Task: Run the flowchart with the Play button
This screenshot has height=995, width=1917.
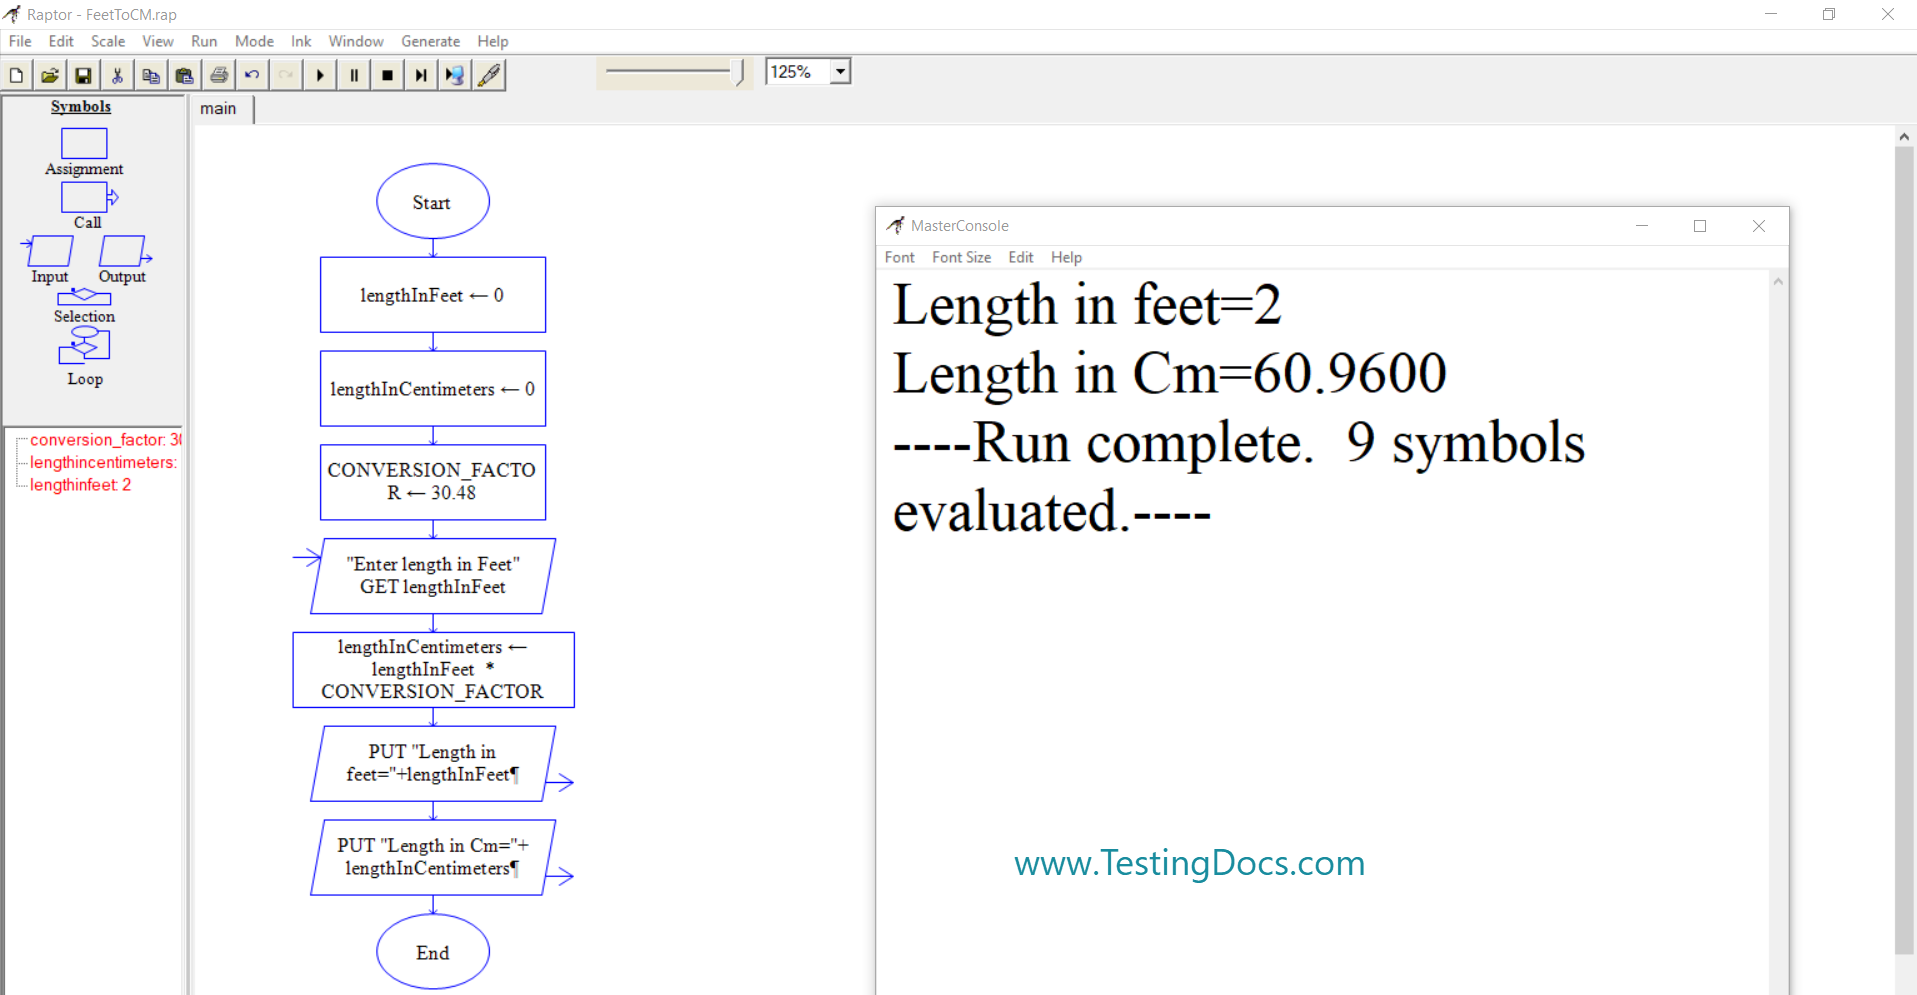Action: [x=320, y=75]
